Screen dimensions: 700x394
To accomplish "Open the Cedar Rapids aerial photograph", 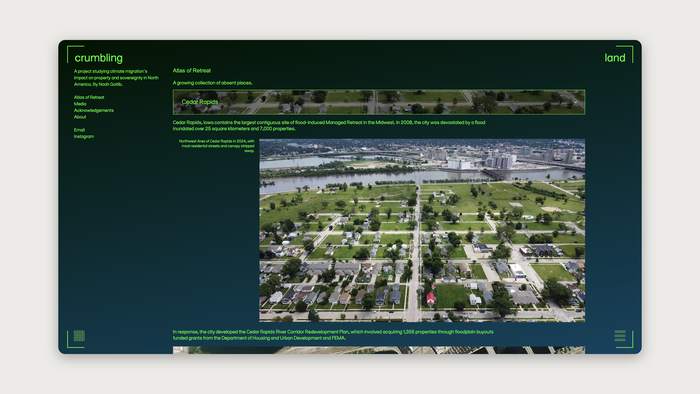I will [422, 230].
